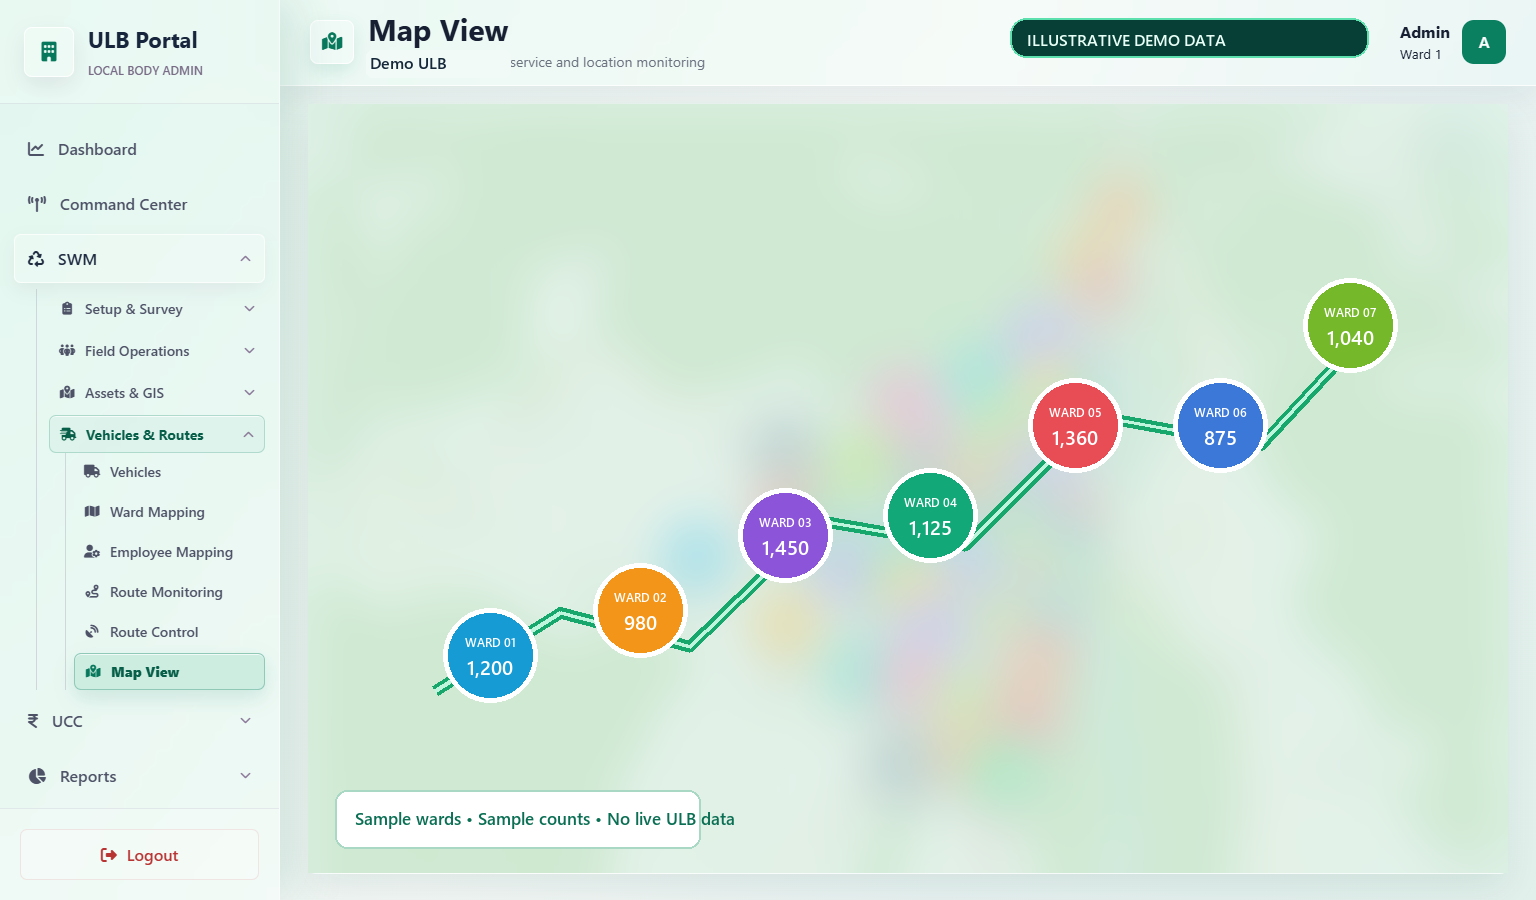Click the Admin avatar button
The height and width of the screenshot is (900, 1536).
tap(1484, 42)
